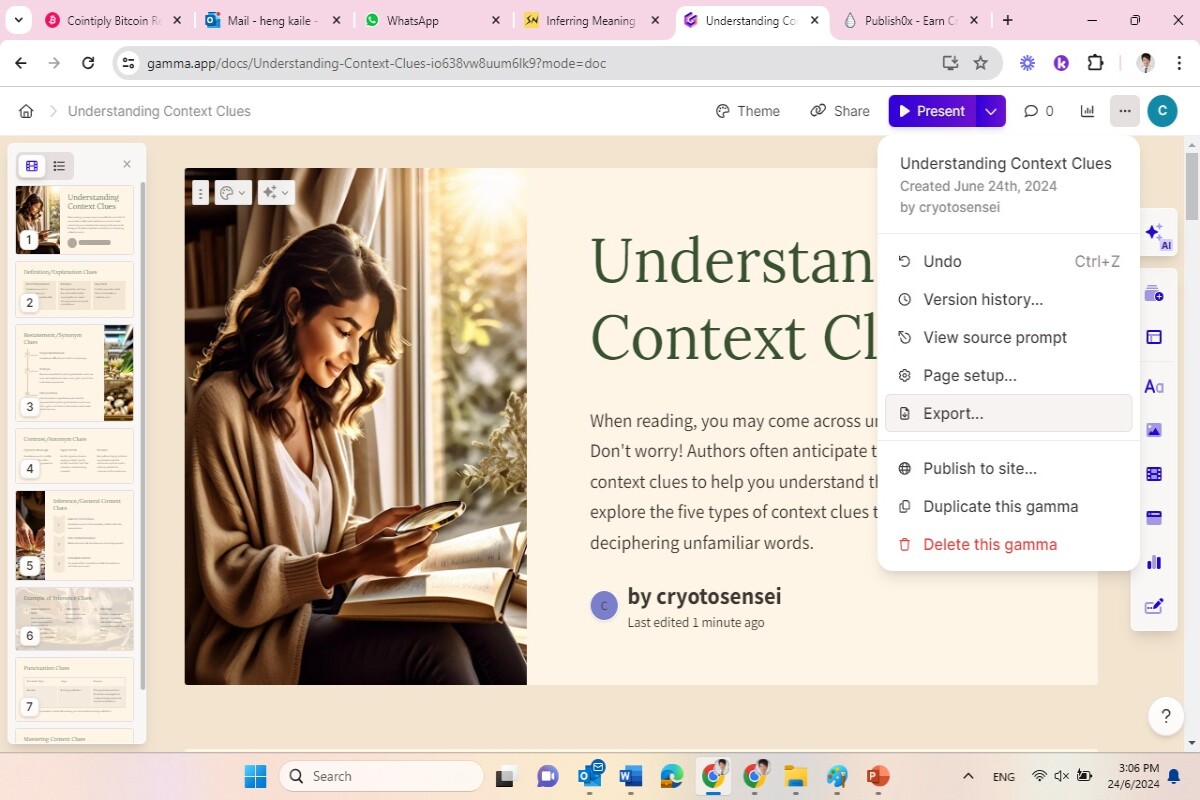Open embed apps icon in right sidebar

pyautogui.click(x=1154, y=517)
